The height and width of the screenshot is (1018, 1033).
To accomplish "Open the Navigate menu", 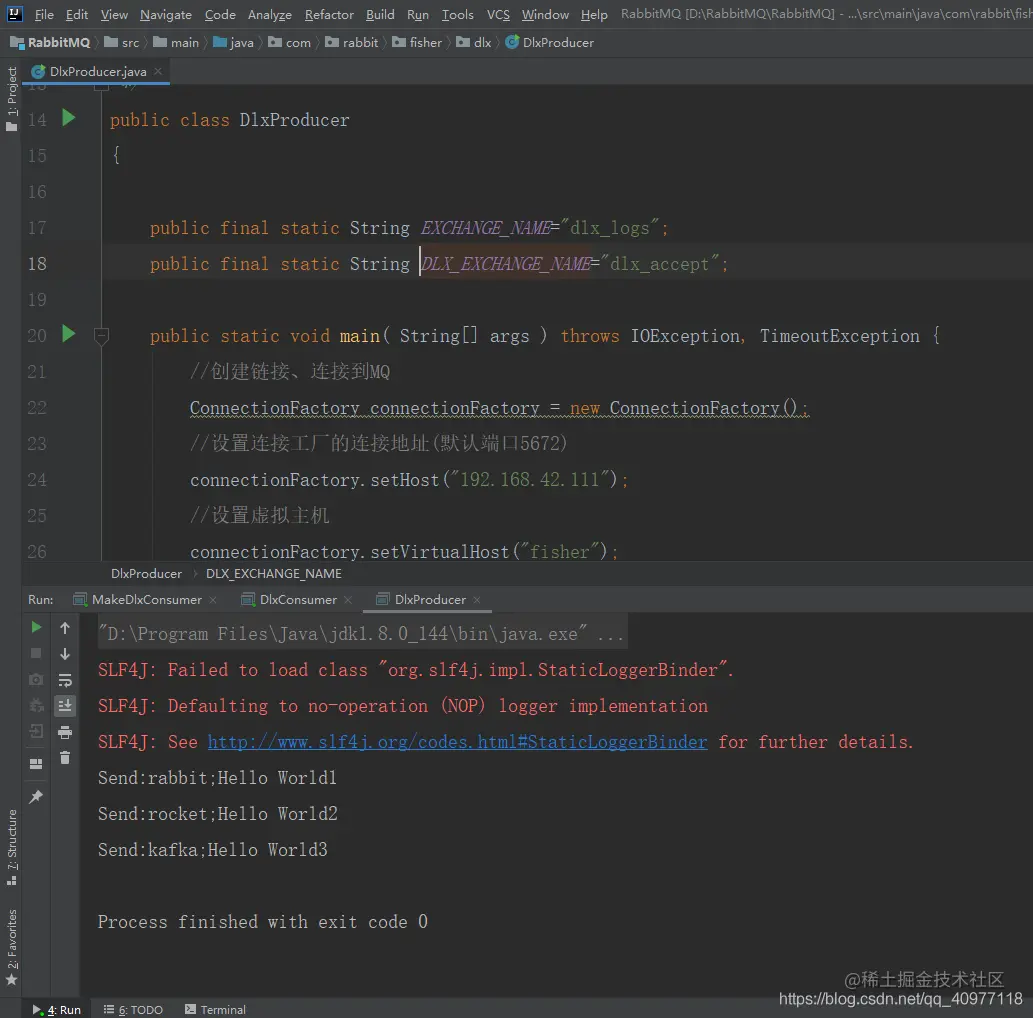I will (x=165, y=14).
